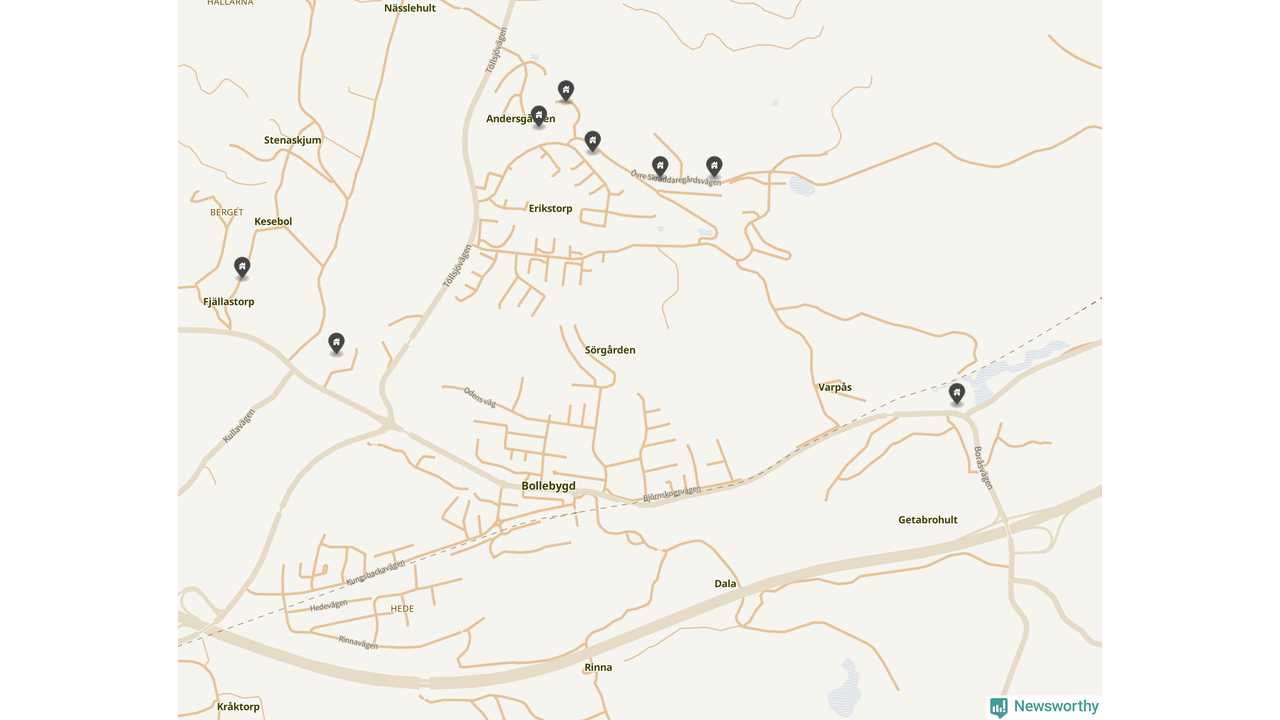1280x720 pixels.
Task: Click the Boråsvägen road label
Action: tap(984, 467)
